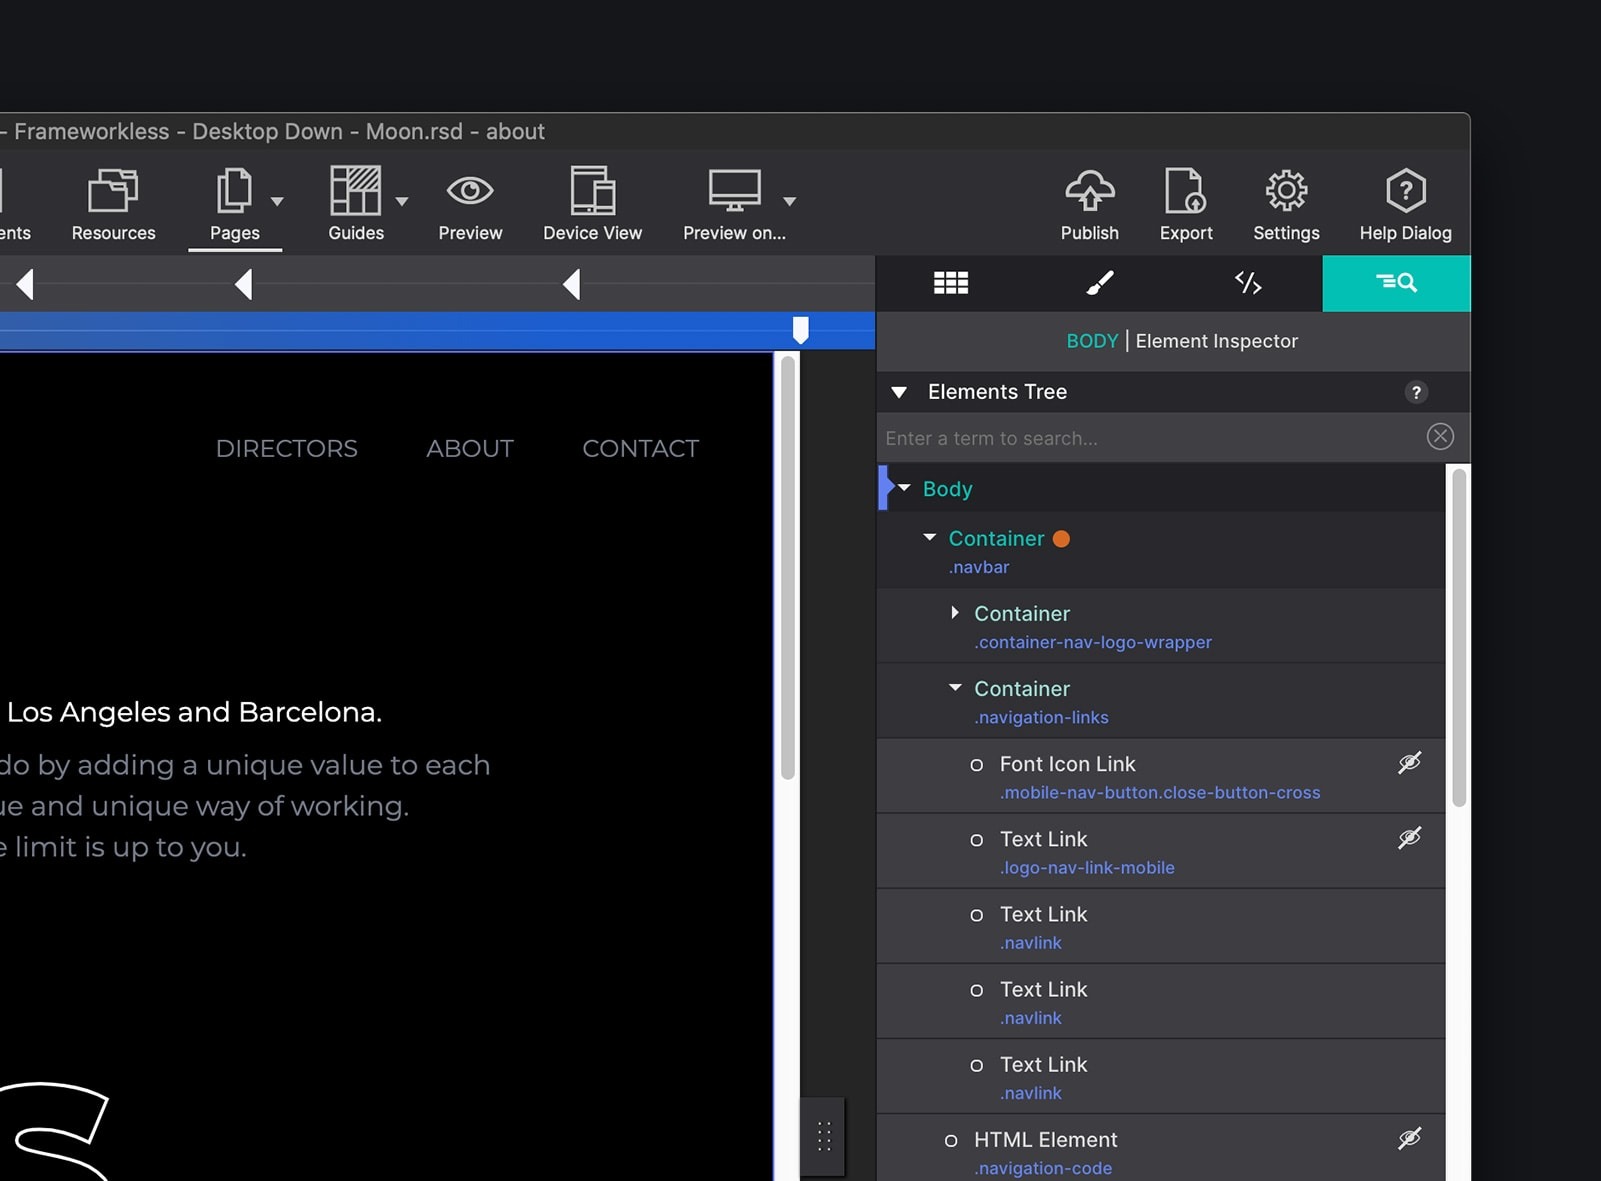Click the breakpoint slider handle on blue bar
The image size is (1601, 1181).
[x=800, y=330]
